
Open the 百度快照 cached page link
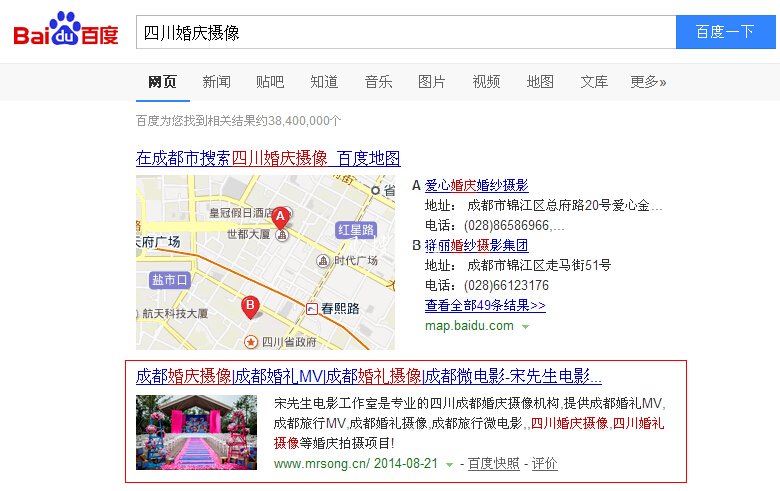coord(494,464)
